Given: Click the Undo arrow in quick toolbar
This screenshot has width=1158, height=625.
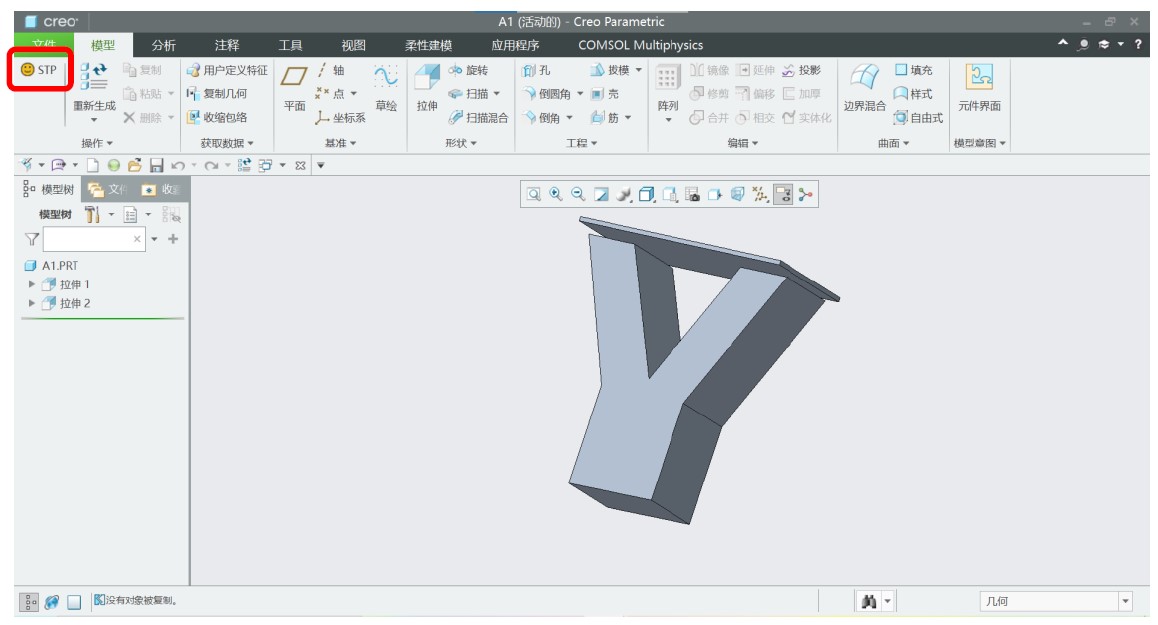Looking at the screenshot, I should (177, 165).
